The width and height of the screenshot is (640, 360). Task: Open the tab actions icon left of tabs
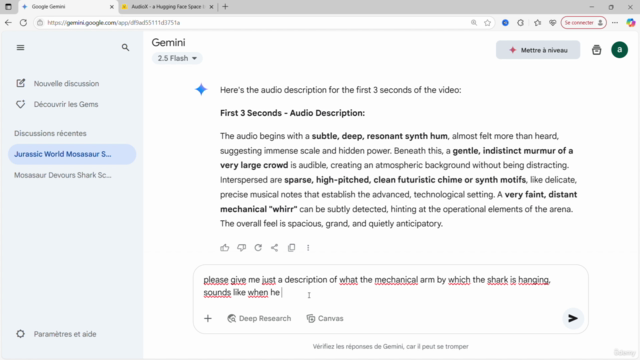click(8, 7)
